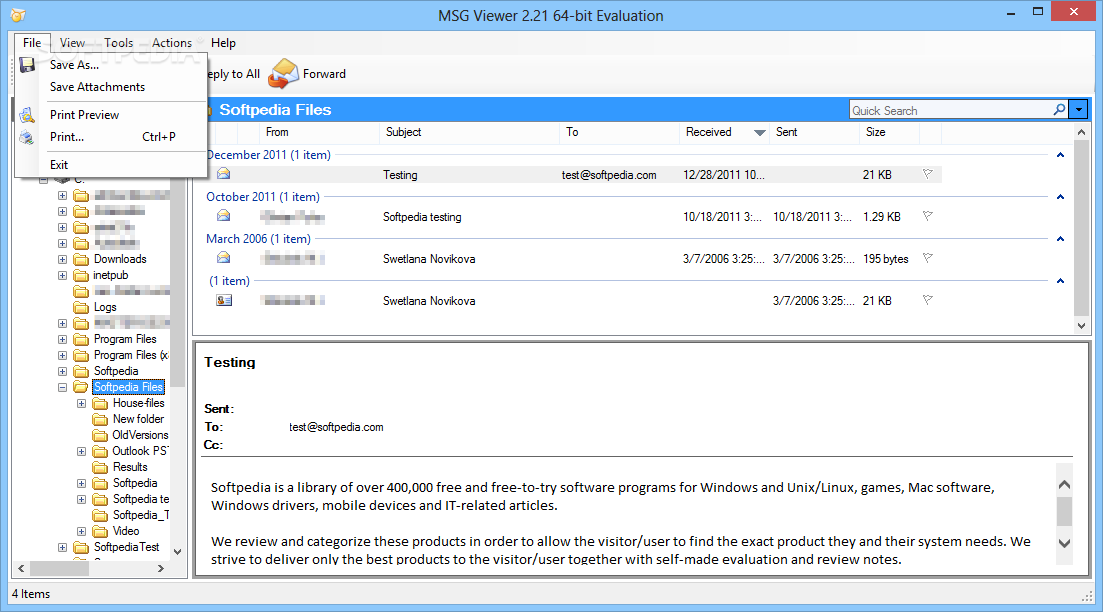Click the floppy disk icon beside Save As
The image size is (1103, 612).
(28, 65)
